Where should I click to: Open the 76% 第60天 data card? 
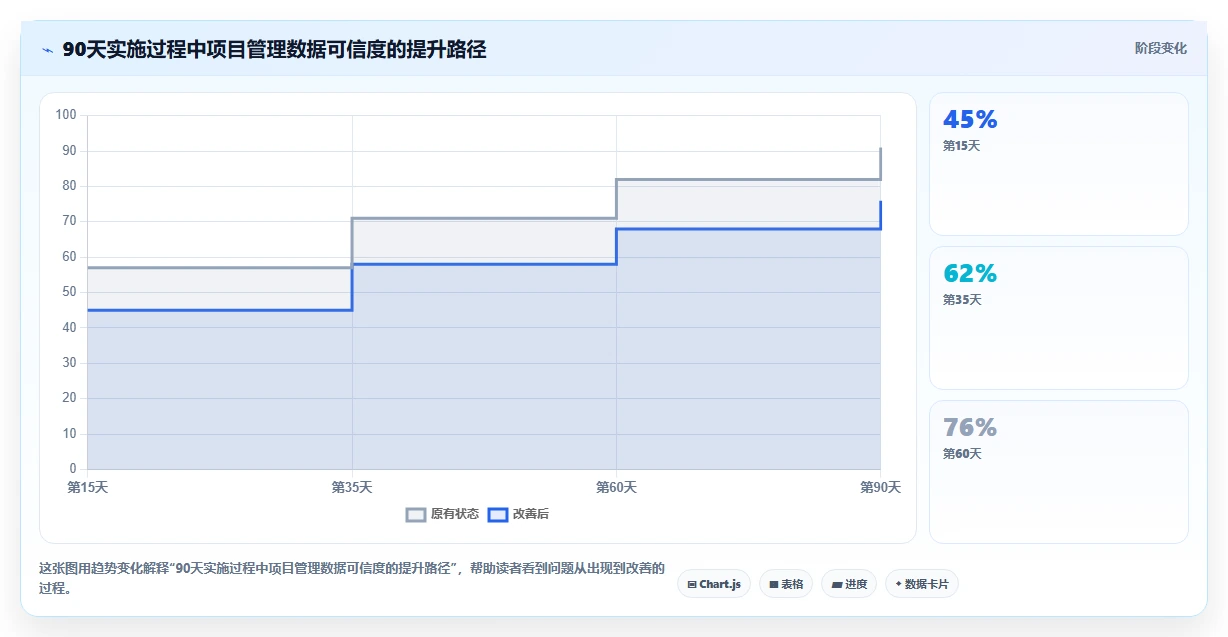pos(1059,472)
